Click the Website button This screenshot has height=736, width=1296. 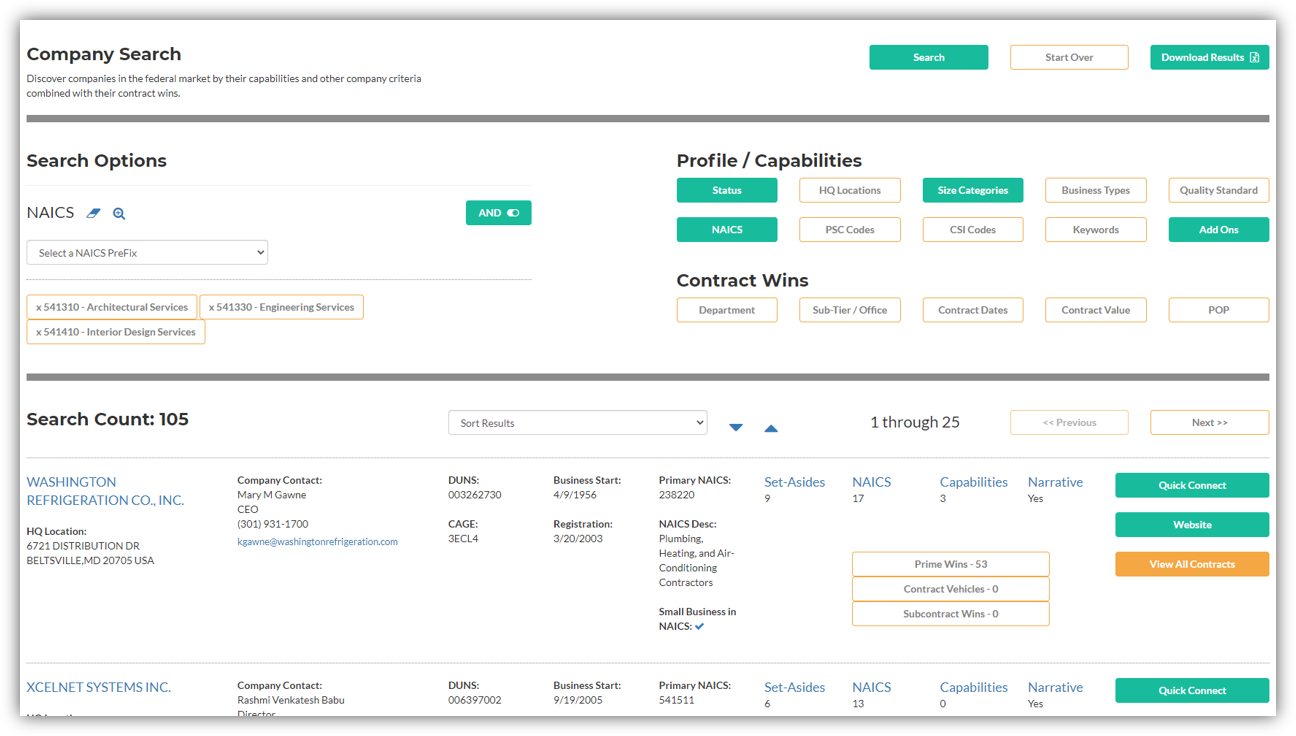tap(1192, 524)
